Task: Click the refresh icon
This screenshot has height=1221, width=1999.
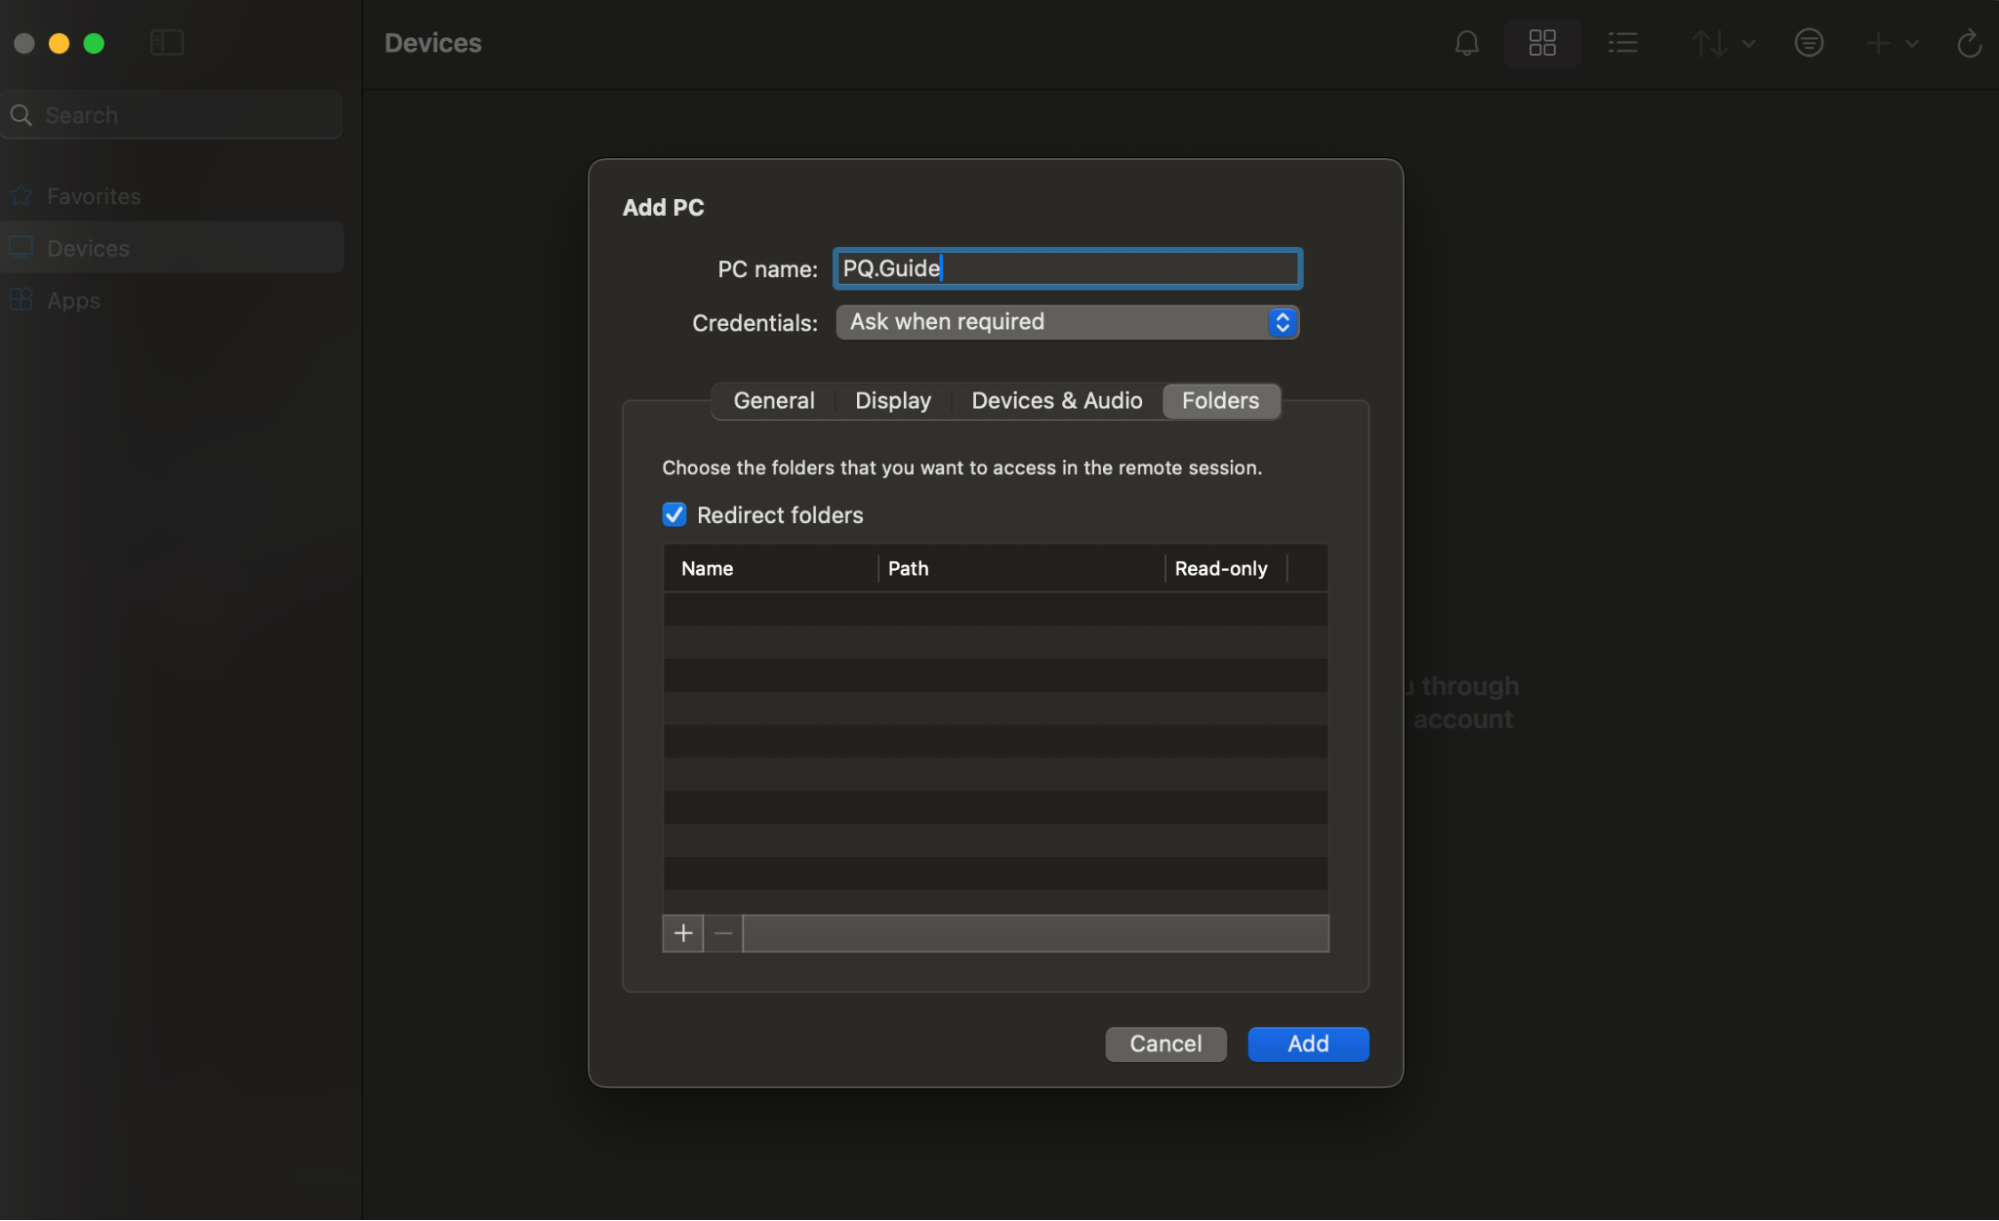Action: click(x=1968, y=43)
